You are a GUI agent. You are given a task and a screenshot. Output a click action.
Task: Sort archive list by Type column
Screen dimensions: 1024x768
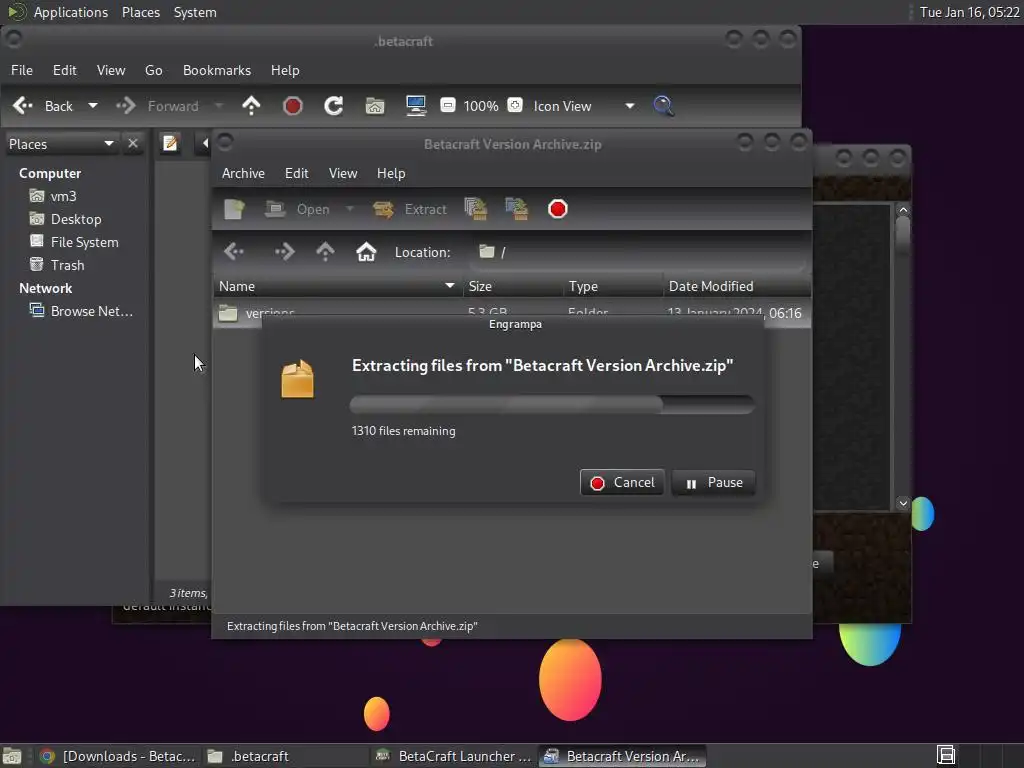[613, 286]
